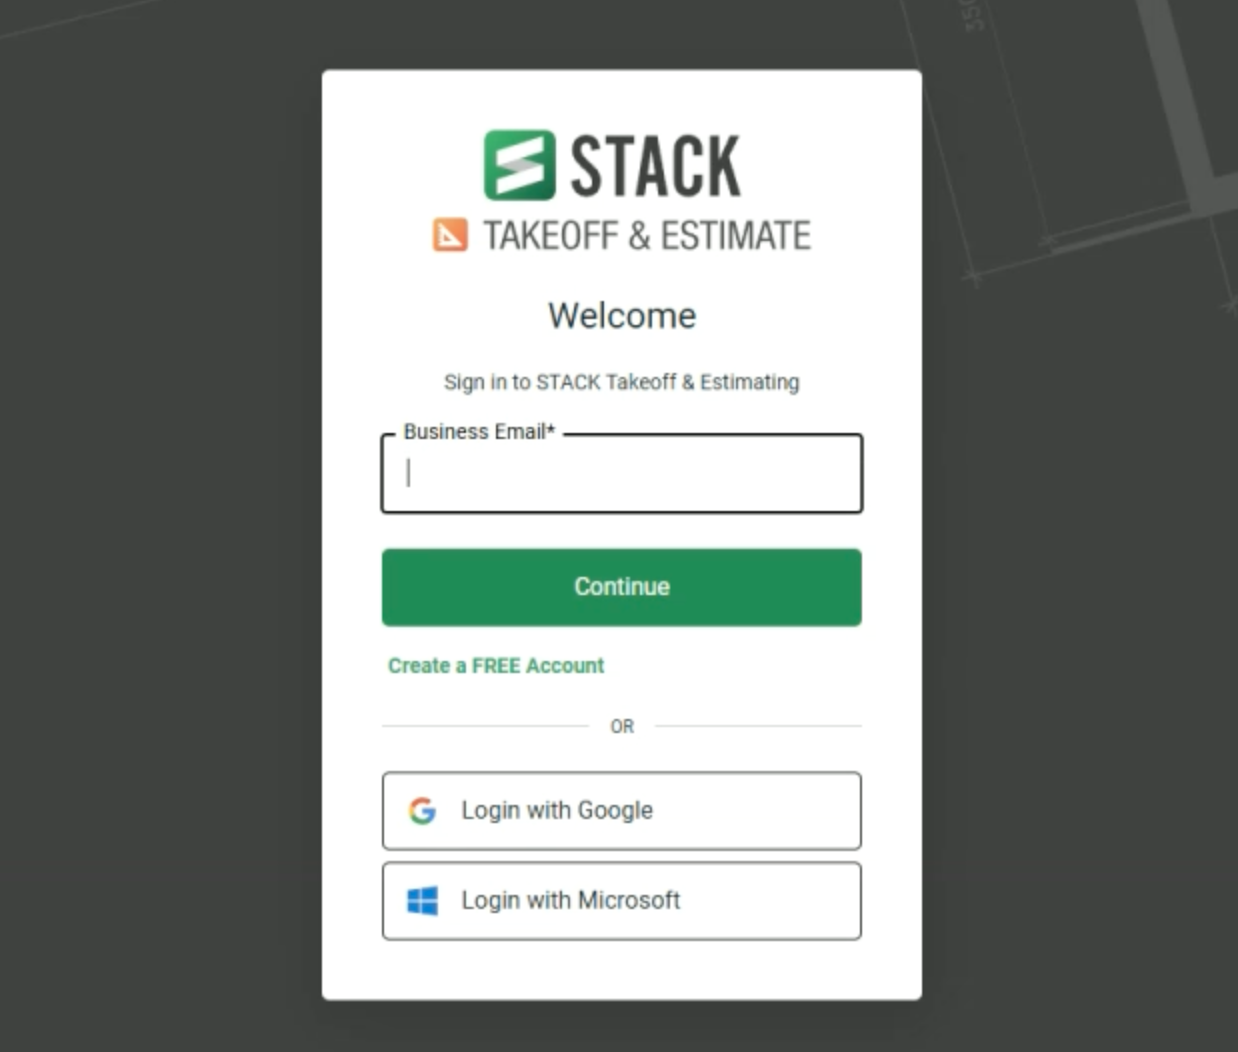Click the TAKEOFF & ESTIMATE product title

pos(647,236)
